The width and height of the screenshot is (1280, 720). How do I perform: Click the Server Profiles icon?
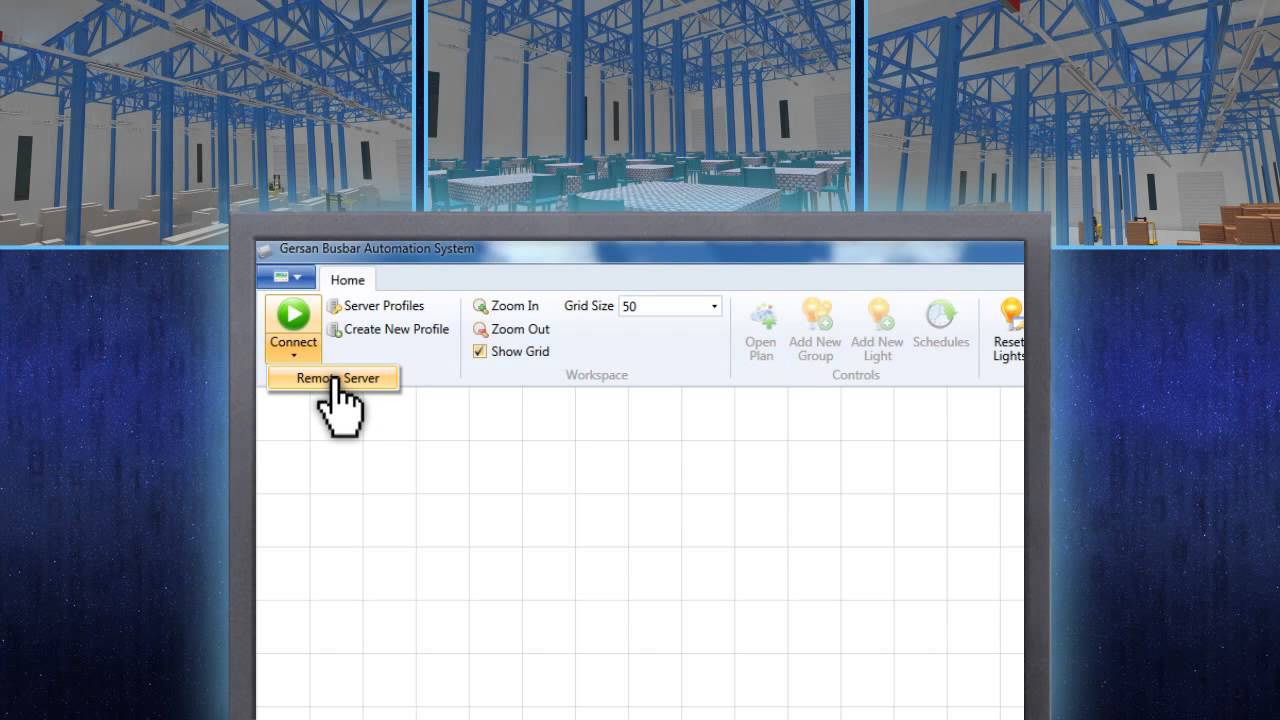(335, 306)
